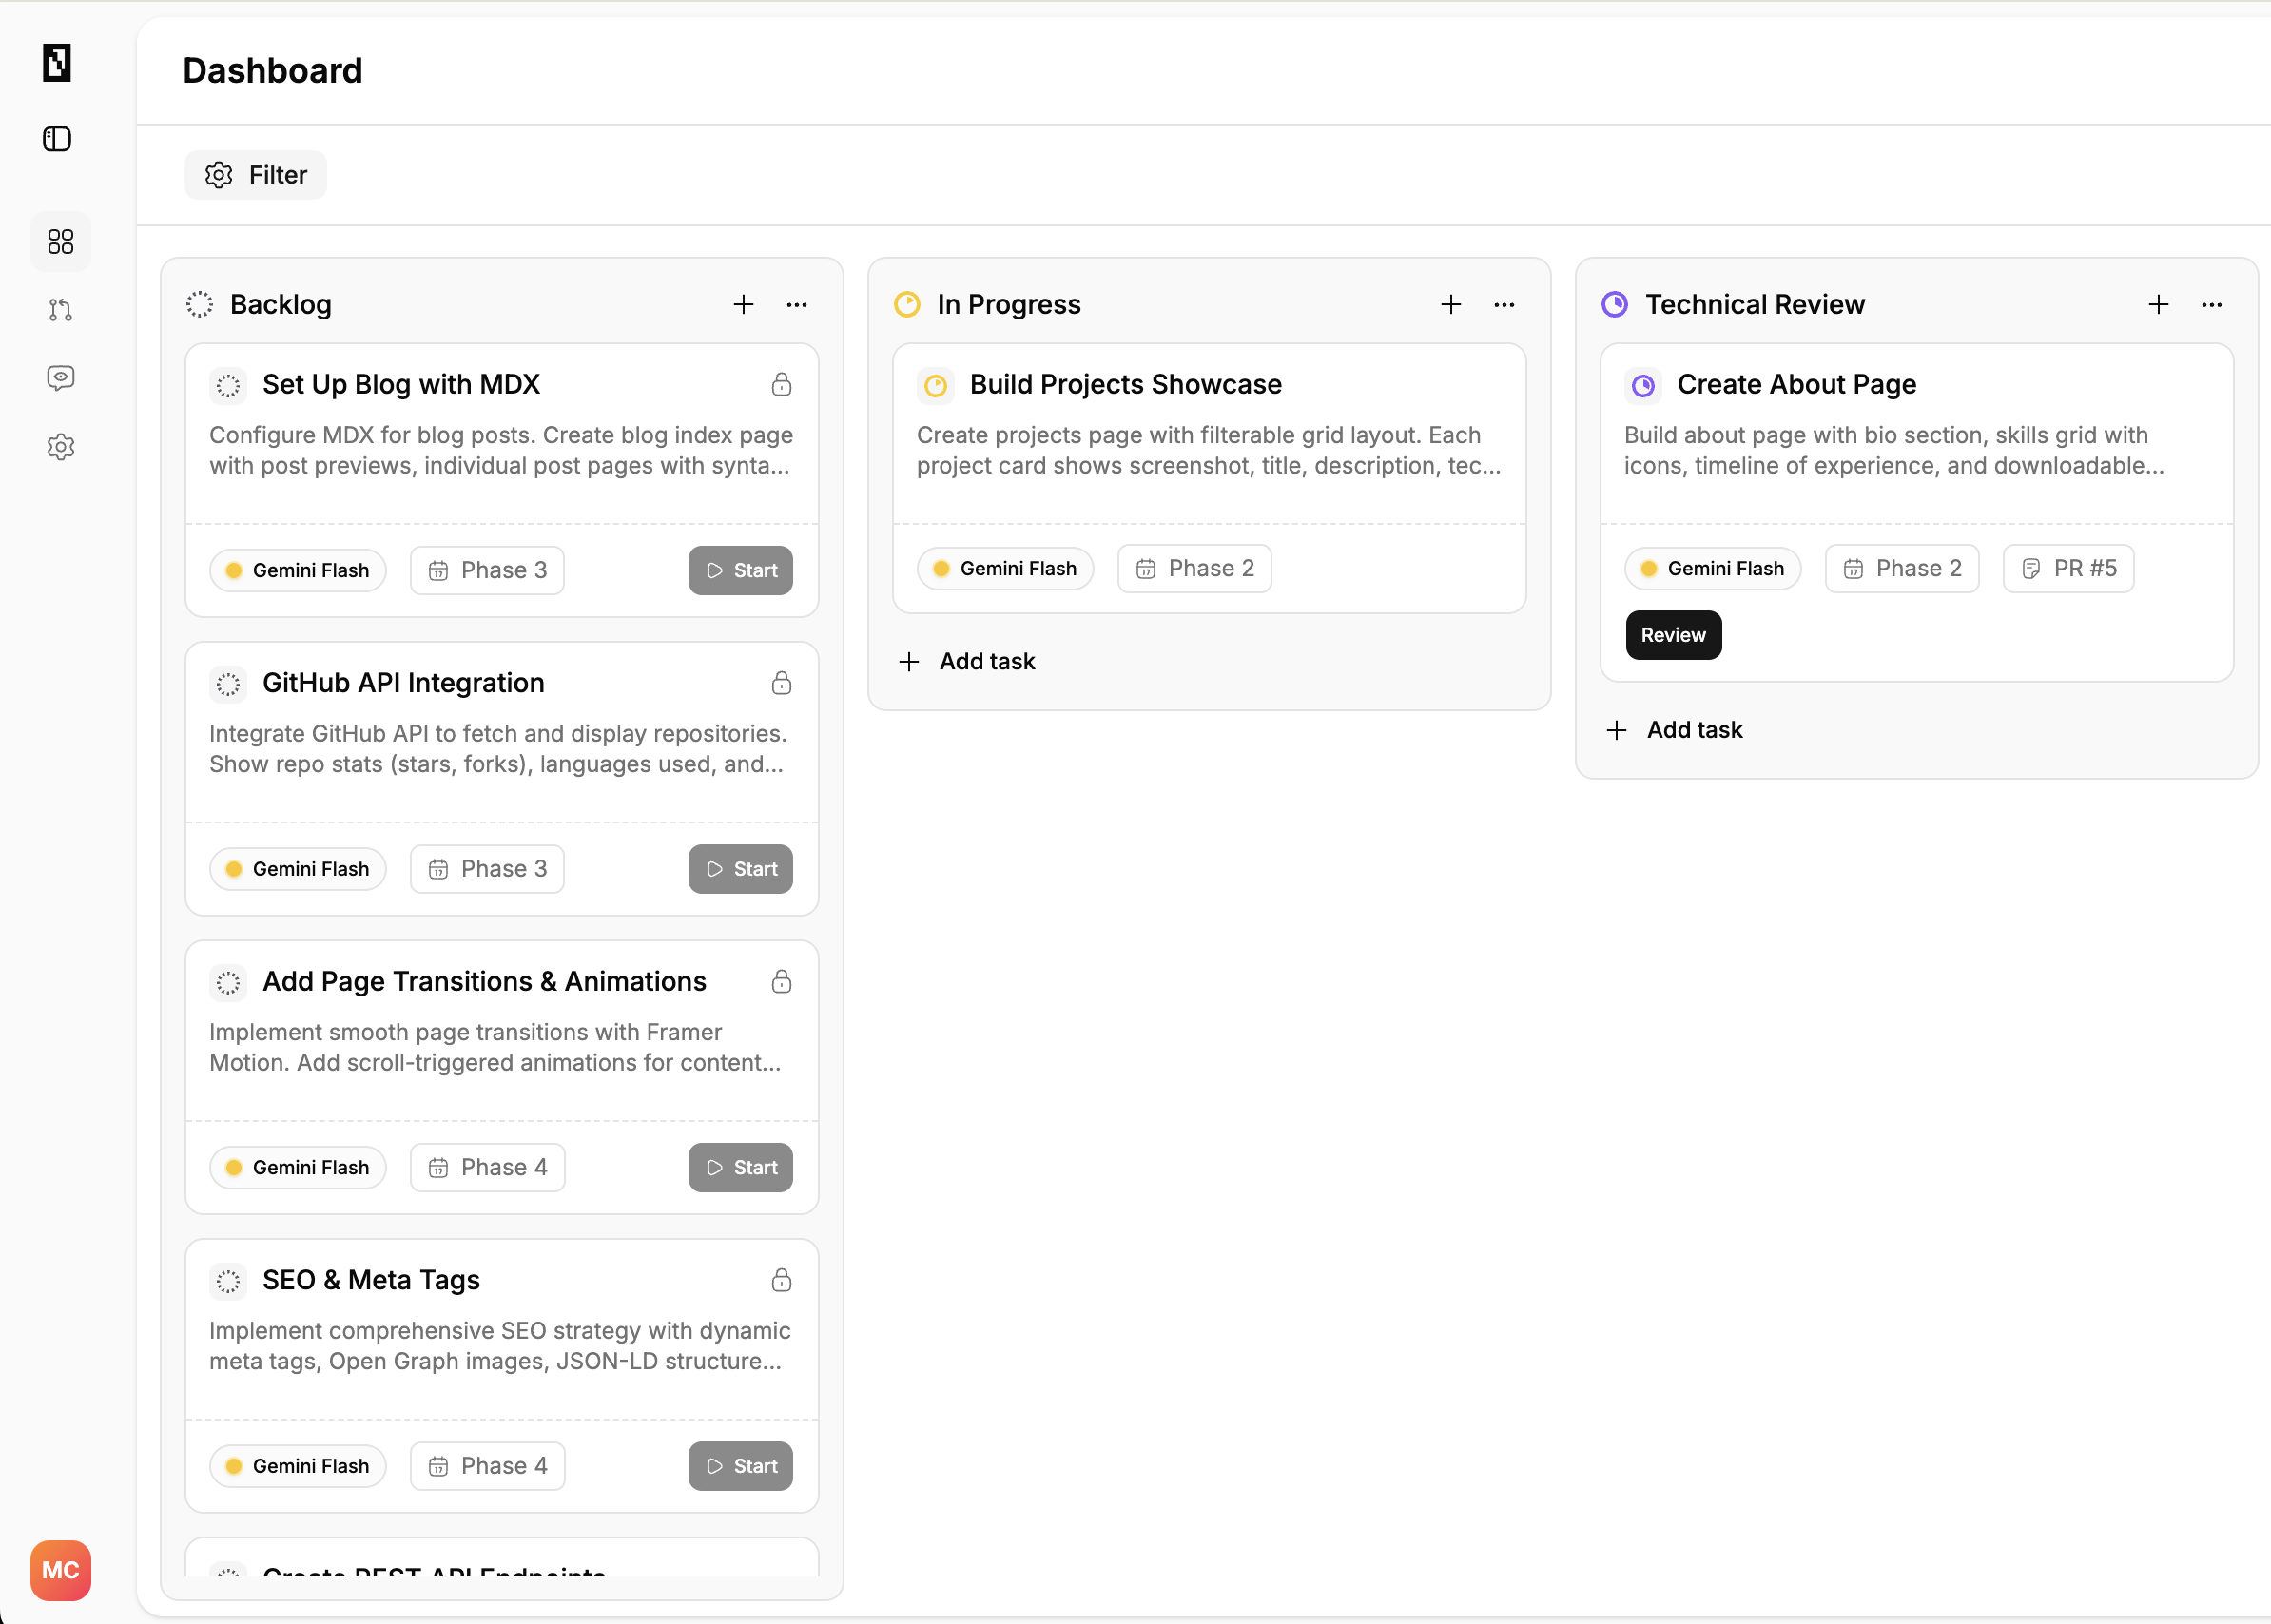Image resolution: width=2271 pixels, height=1624 pixels.
Task: Click the MC user avatar
Action: [60, 1569]
